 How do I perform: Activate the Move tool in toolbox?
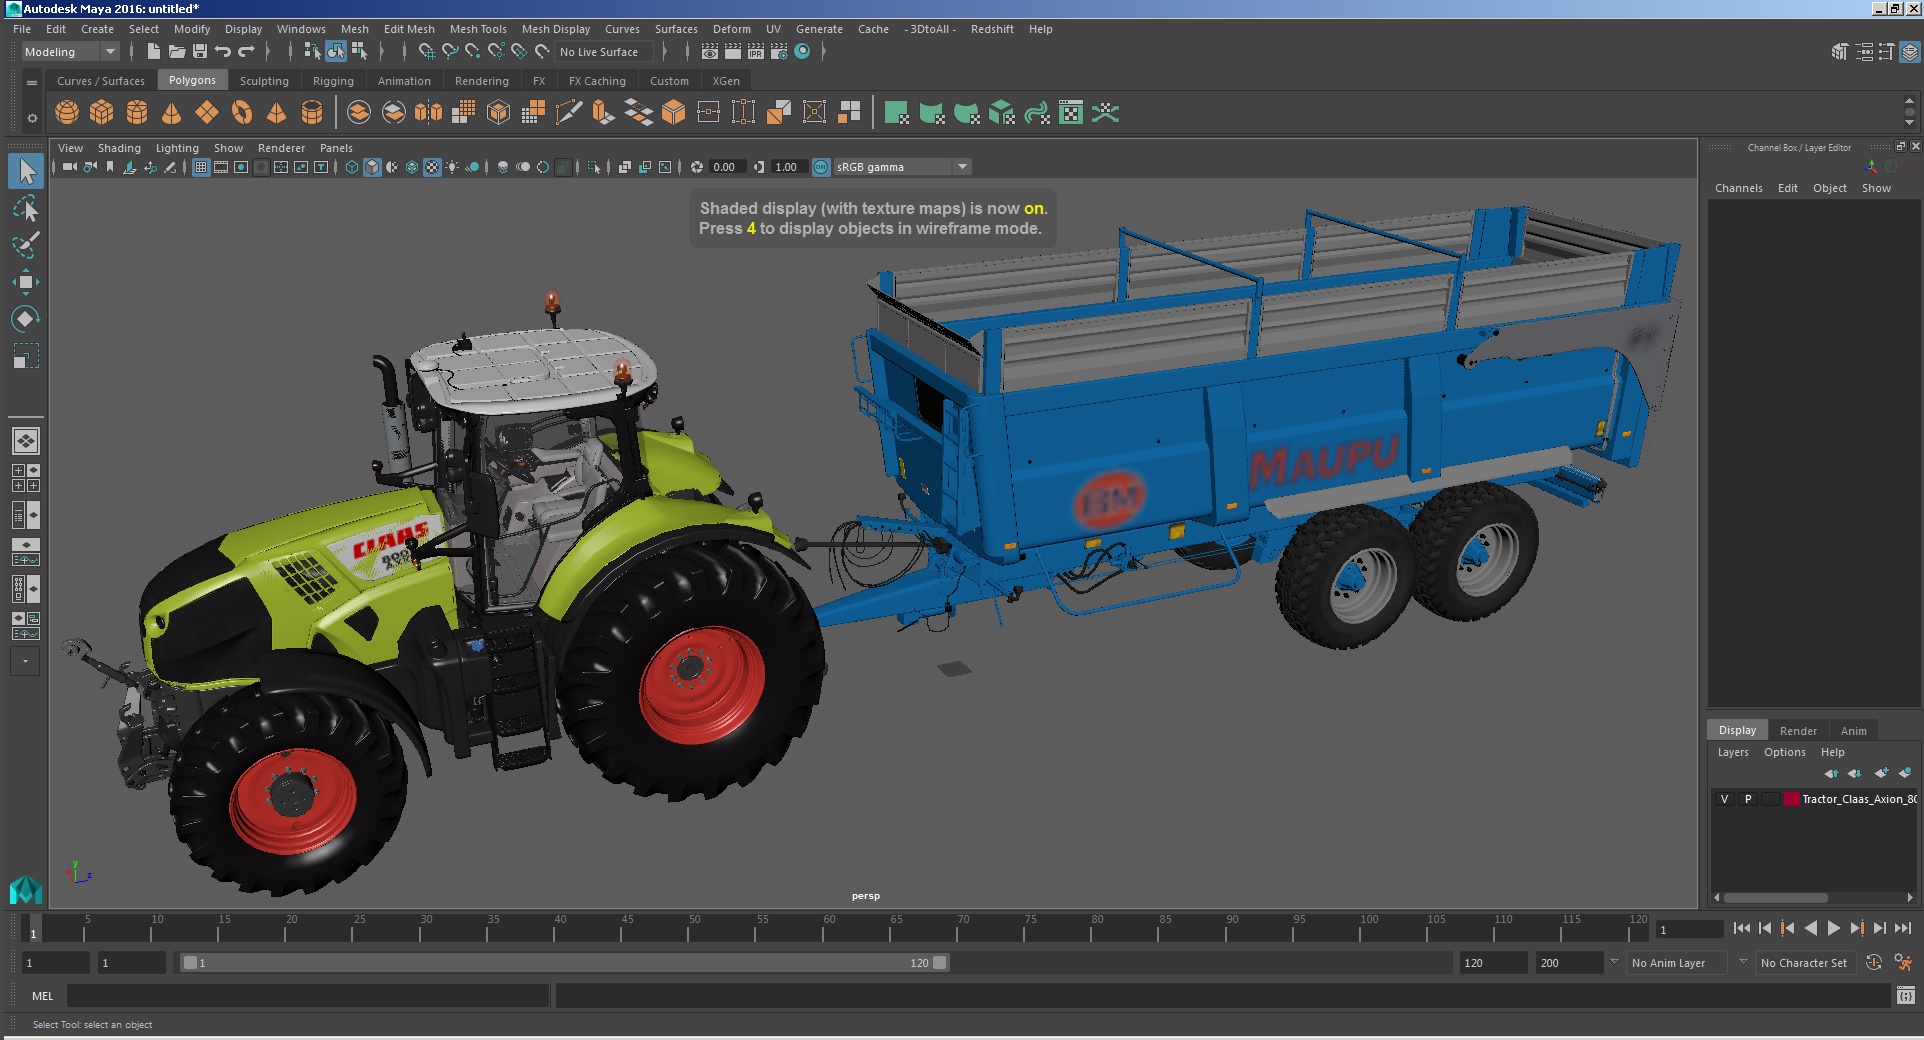[26, 282]
